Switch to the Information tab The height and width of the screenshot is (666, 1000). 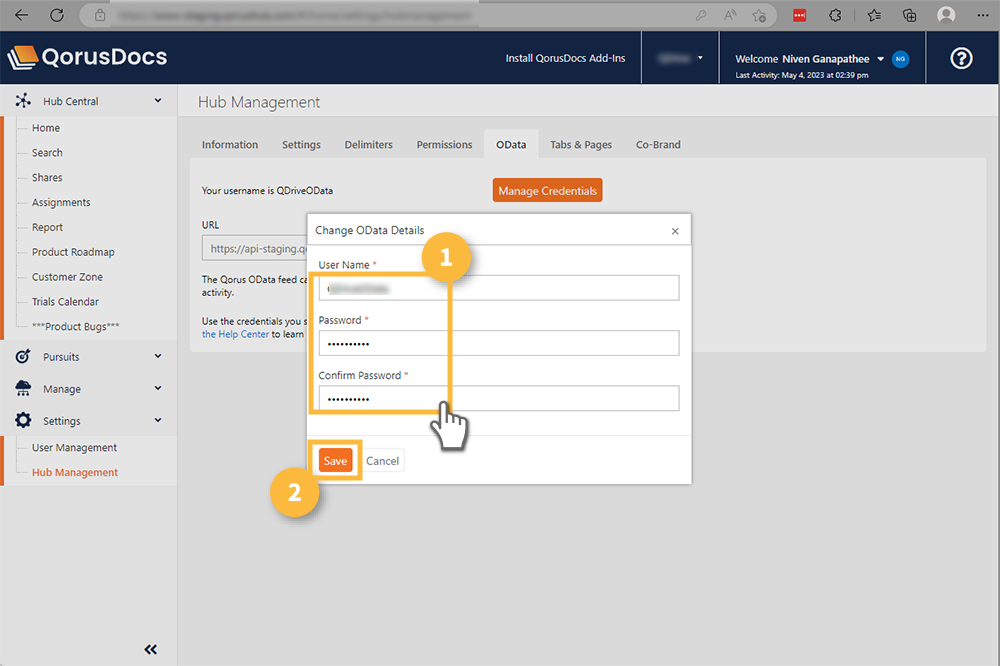click(230, 145)
